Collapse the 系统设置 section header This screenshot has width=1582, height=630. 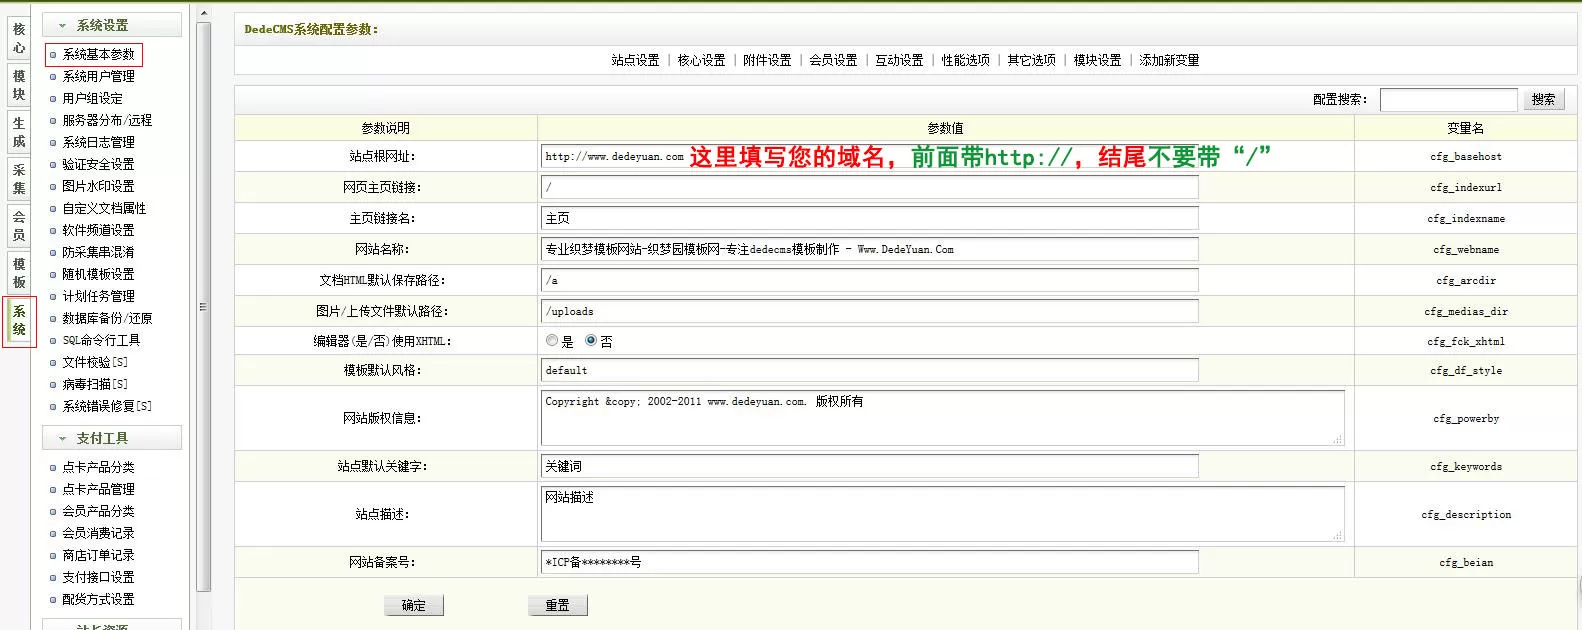[x=112, y=25]
